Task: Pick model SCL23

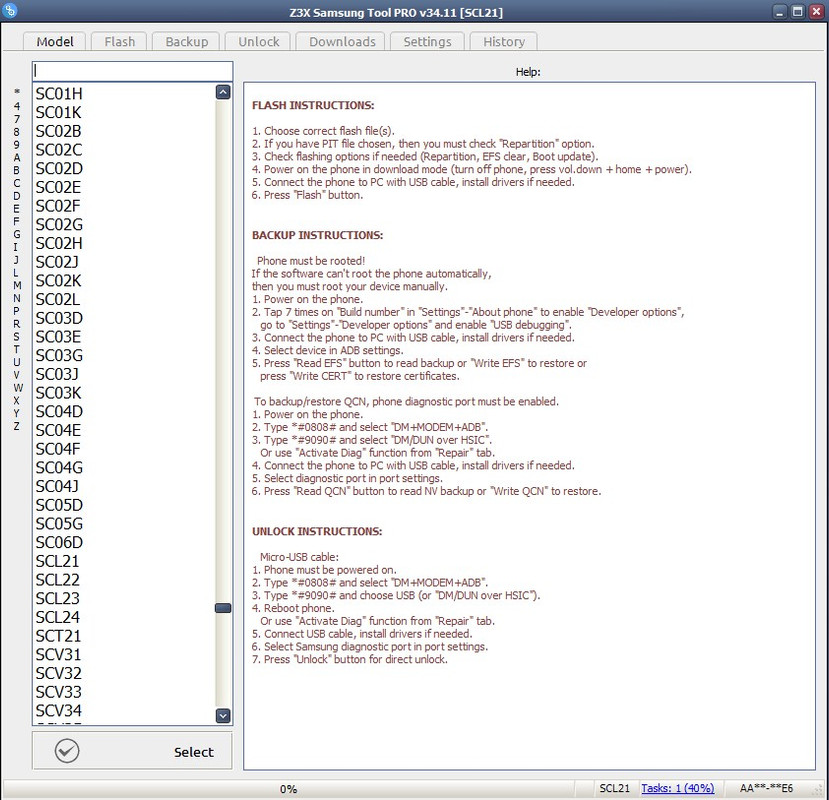Action: [124, 599]
